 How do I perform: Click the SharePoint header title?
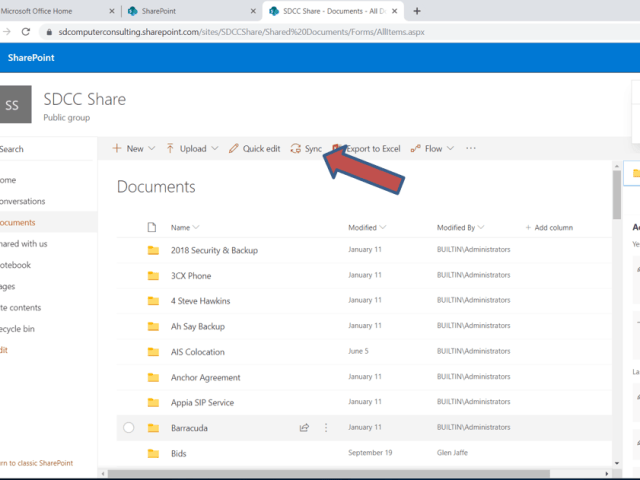(x=31, y=58)
